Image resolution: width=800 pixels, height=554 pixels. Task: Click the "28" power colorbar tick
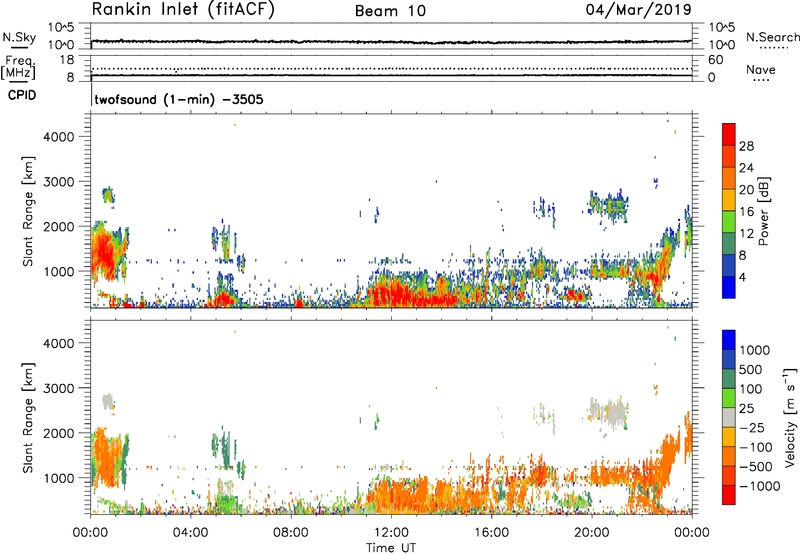(x=746, y=146)
